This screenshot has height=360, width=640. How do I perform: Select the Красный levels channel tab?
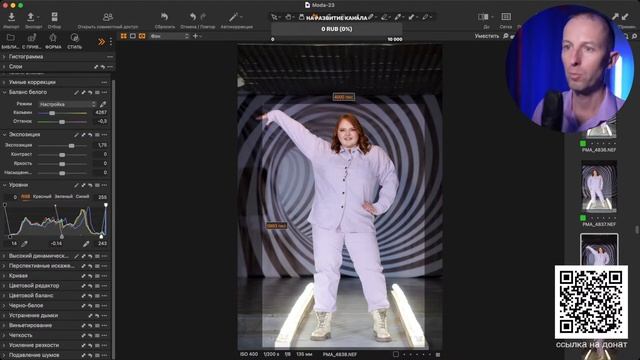(x=42, y=197)
